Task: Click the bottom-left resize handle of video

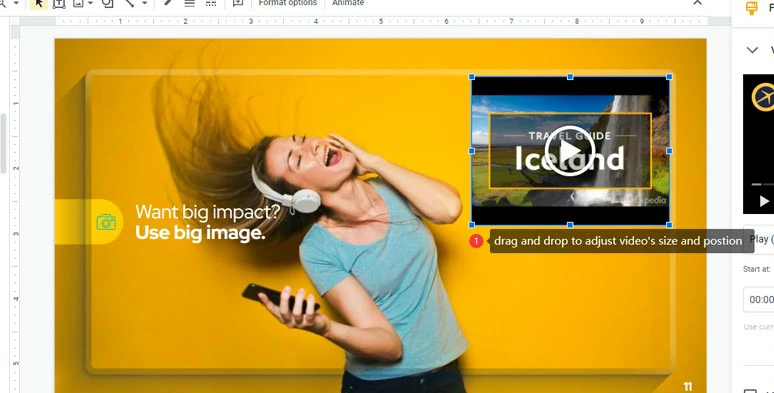Action: (471, 225)
